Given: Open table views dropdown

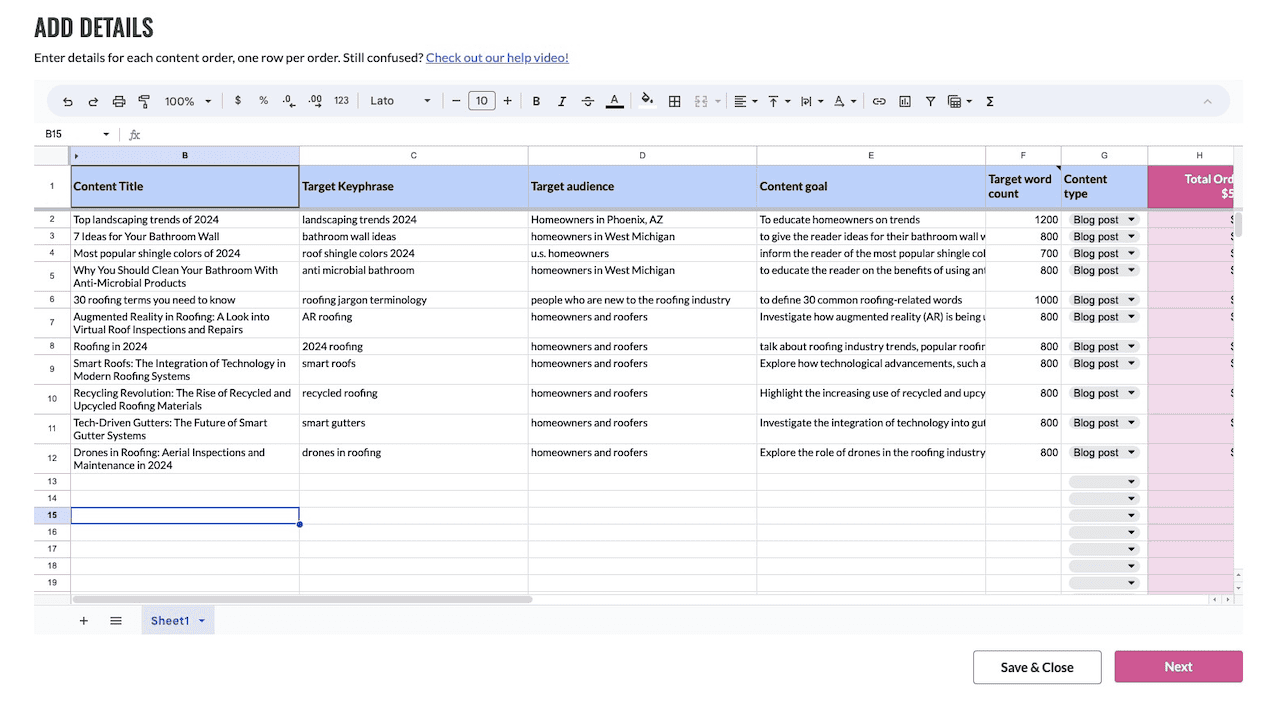Looking at the screenshot, I should pos(960,101).
